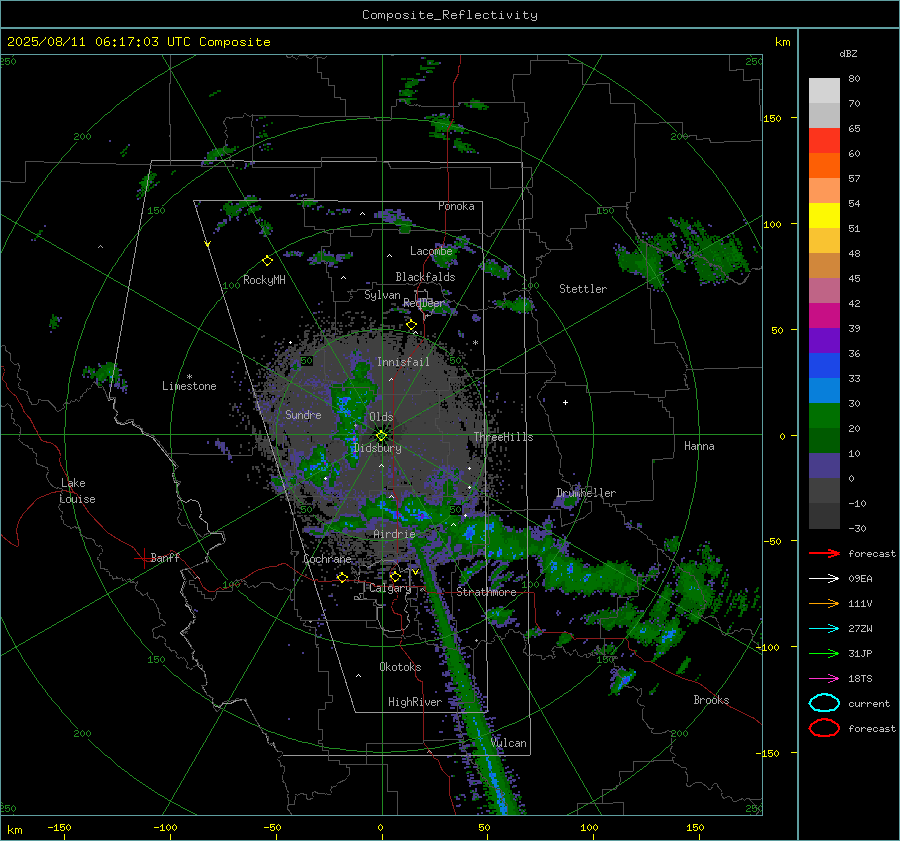Click the Drumheller label

click(x=586, y=493)
